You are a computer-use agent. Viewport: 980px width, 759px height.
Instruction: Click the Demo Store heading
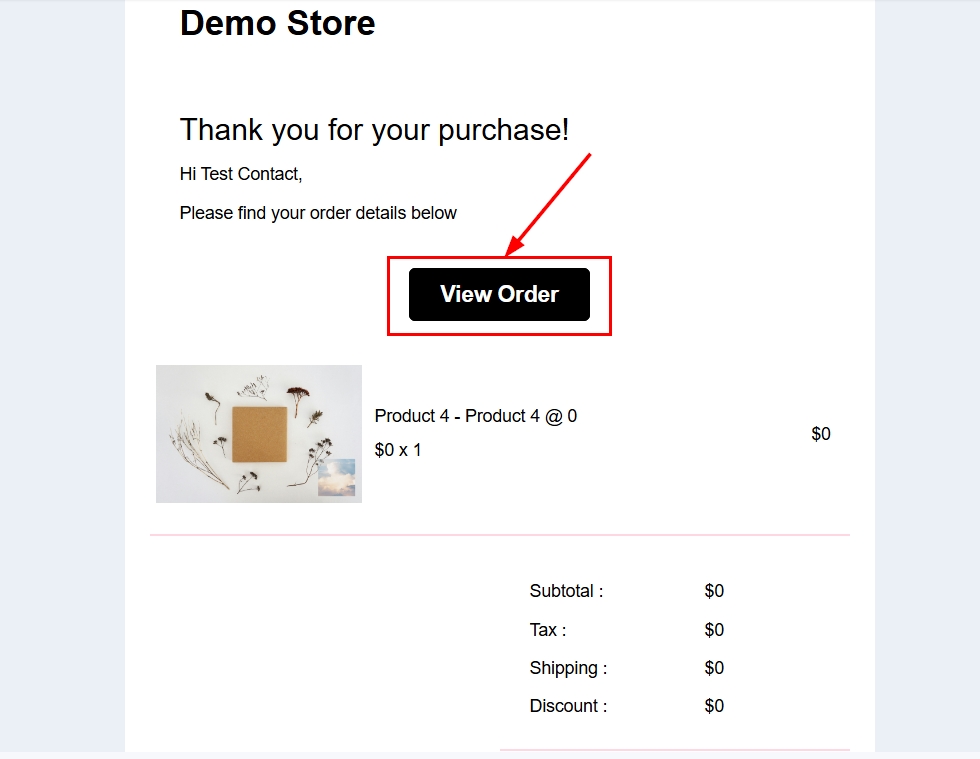(277, 22)
